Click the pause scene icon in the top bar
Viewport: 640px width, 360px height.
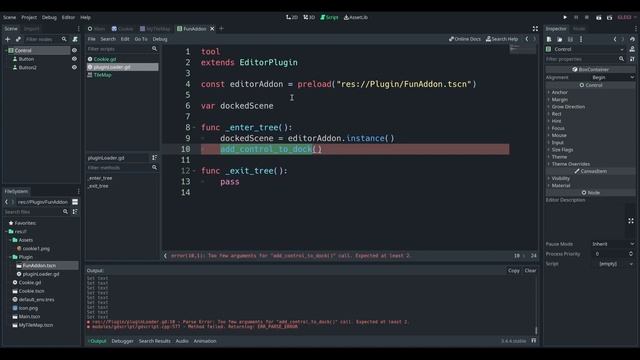(x=576, y=18)
